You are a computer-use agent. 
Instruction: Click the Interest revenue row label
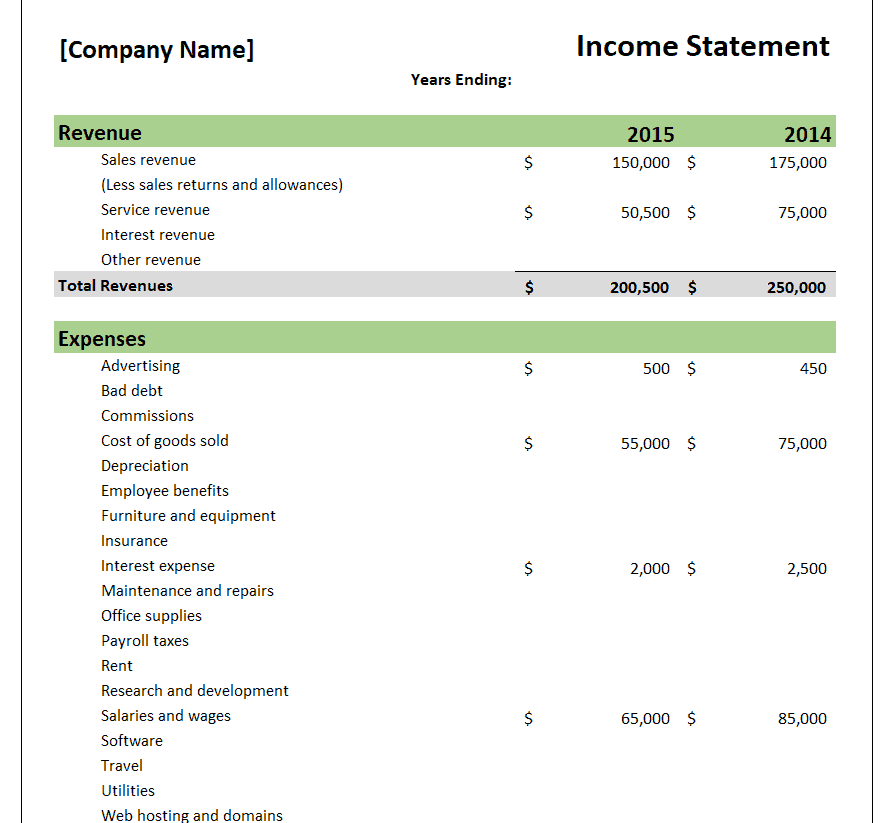pos(158,235)
